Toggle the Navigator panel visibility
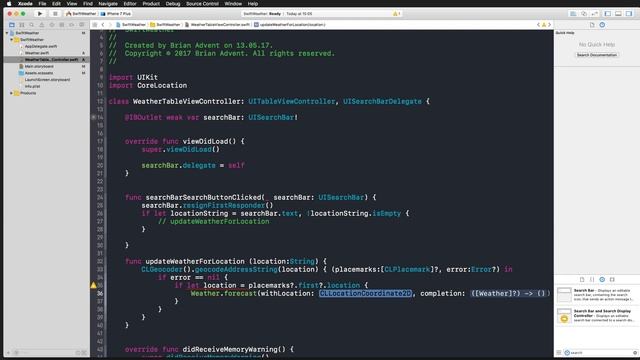This screenshot has height=360, width=640. point(608,14)
